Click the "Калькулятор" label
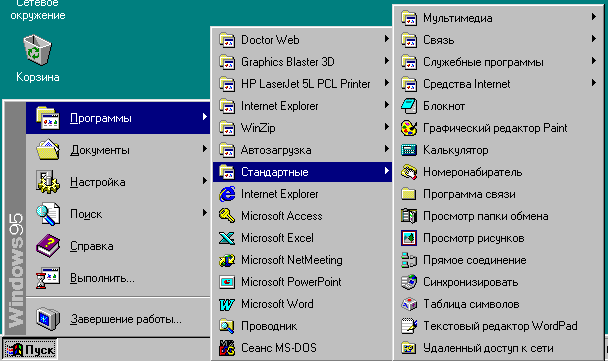 (456, 150)
